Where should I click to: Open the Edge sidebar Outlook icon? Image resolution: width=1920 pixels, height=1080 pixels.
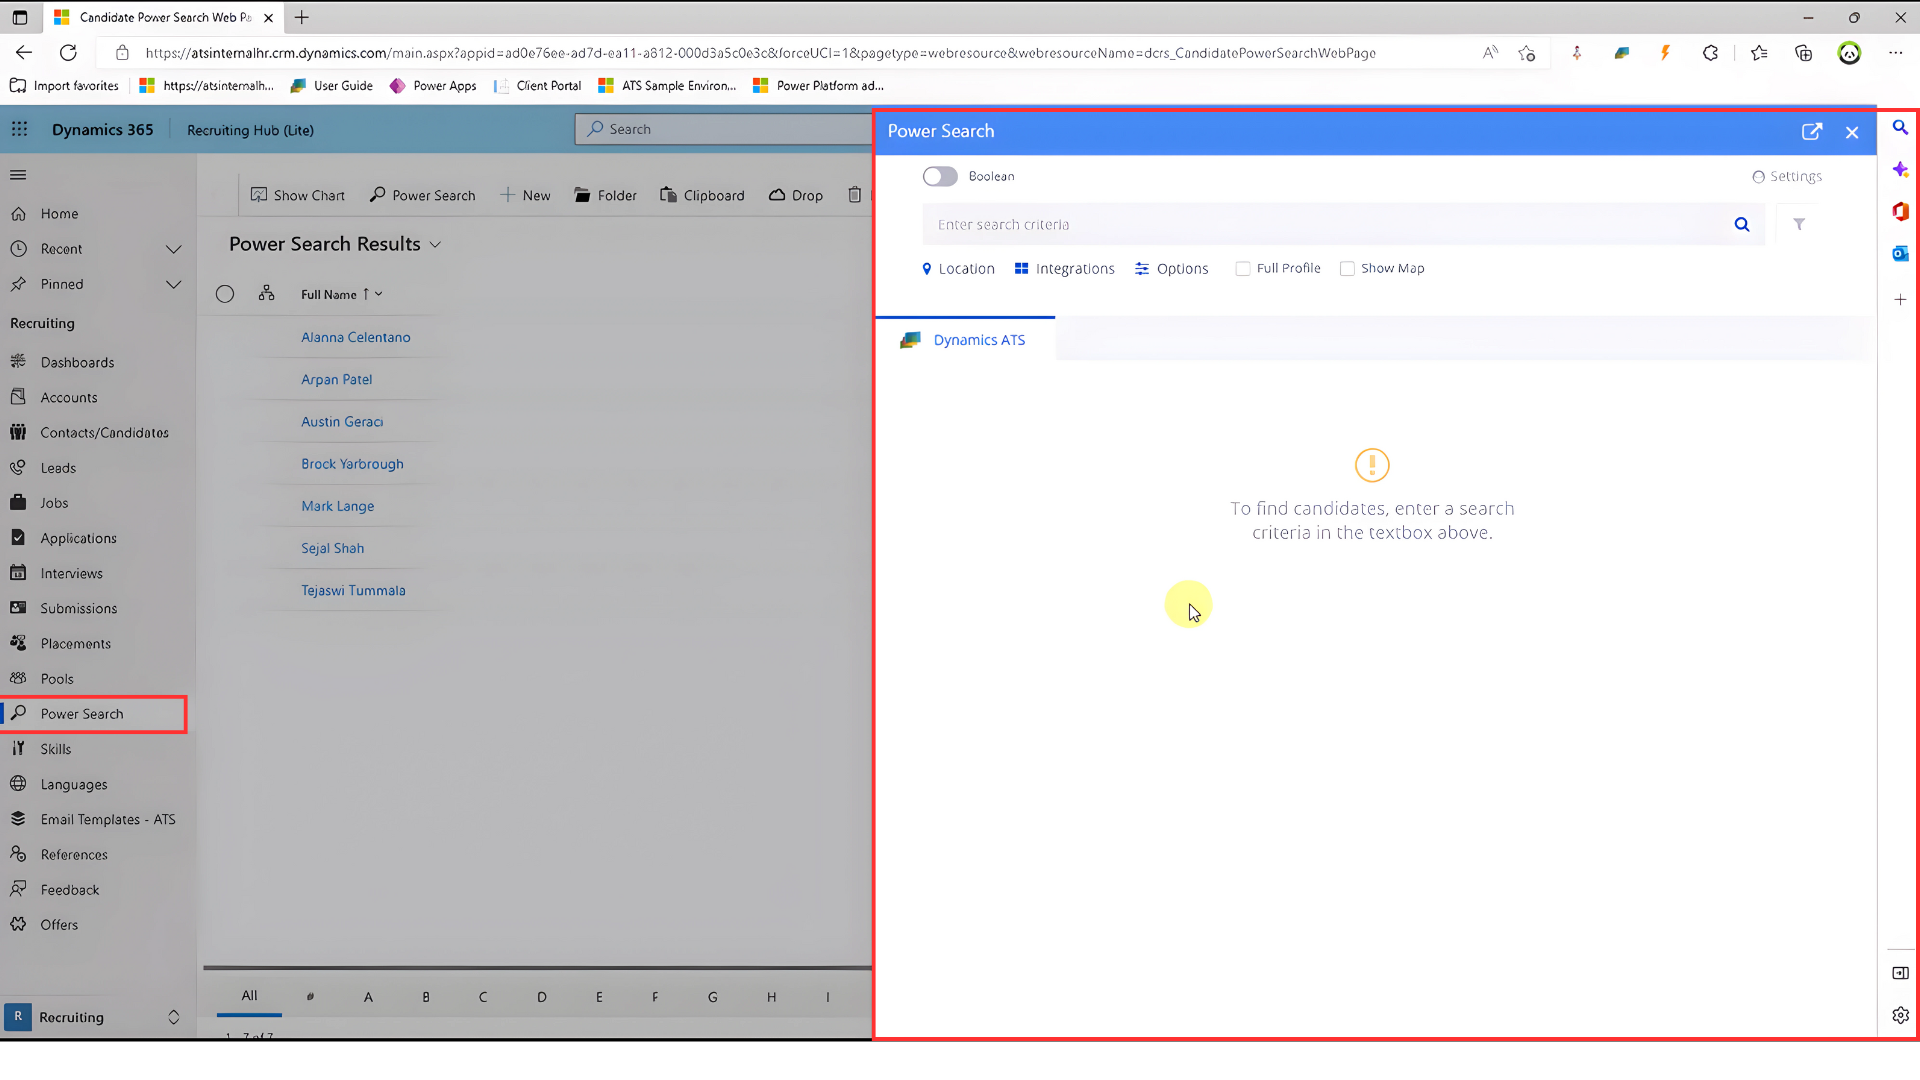coord(1900,254)
